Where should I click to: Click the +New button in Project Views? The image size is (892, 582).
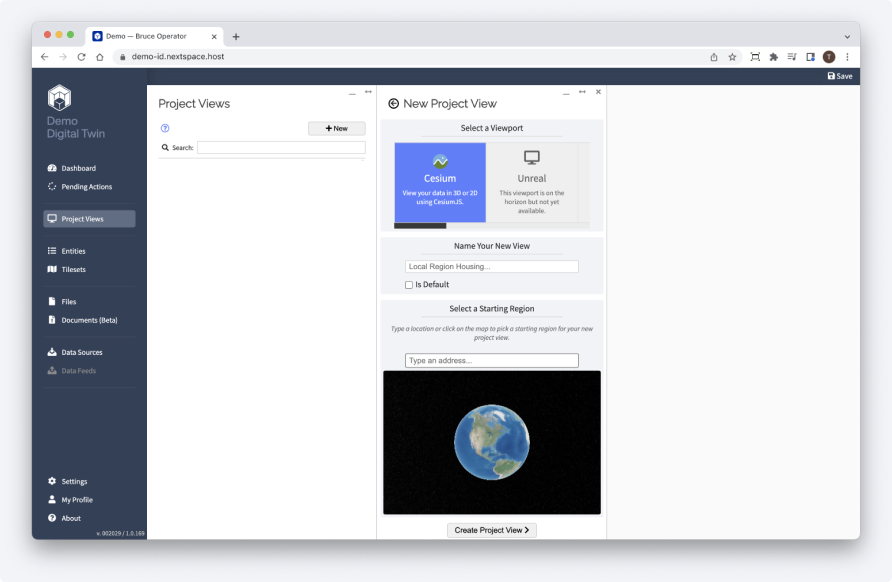[336, 128]
